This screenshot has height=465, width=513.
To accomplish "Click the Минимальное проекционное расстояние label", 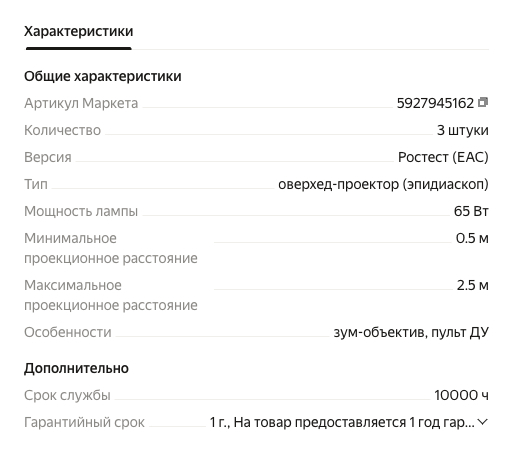I will pos(111,248).
